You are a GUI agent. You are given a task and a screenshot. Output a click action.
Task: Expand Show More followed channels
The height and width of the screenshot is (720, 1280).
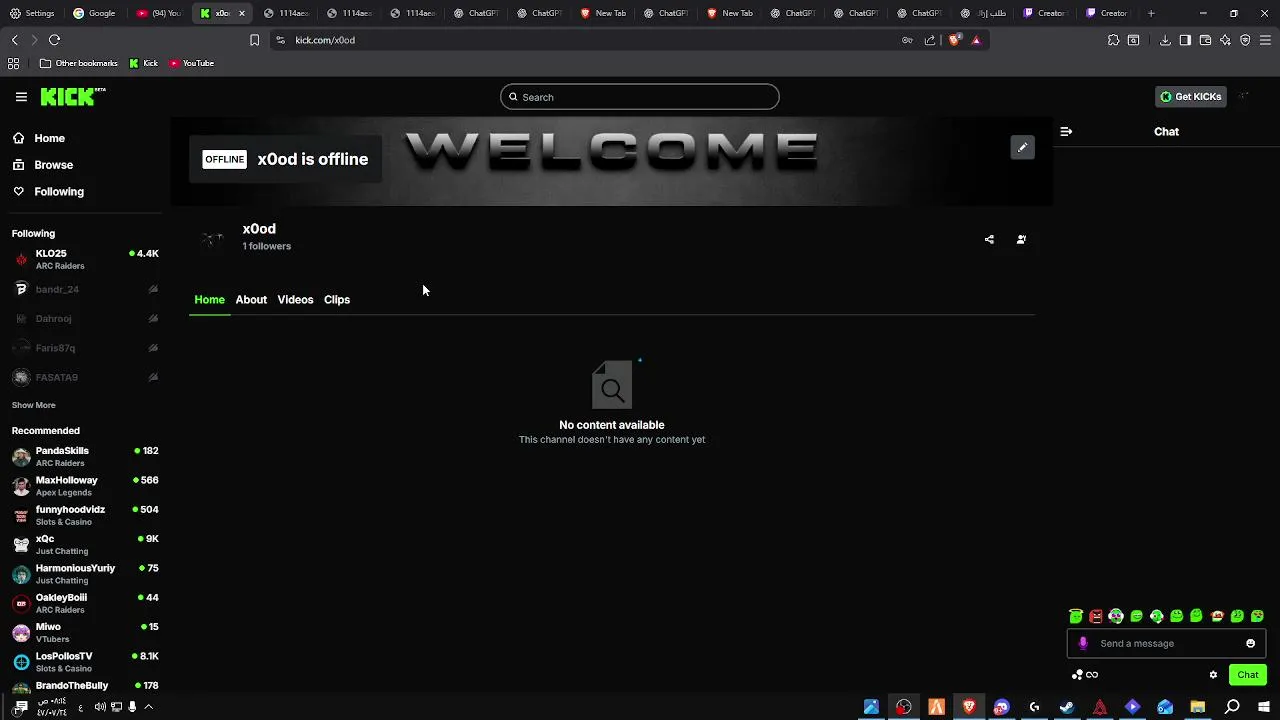click(x=33, y=405)
